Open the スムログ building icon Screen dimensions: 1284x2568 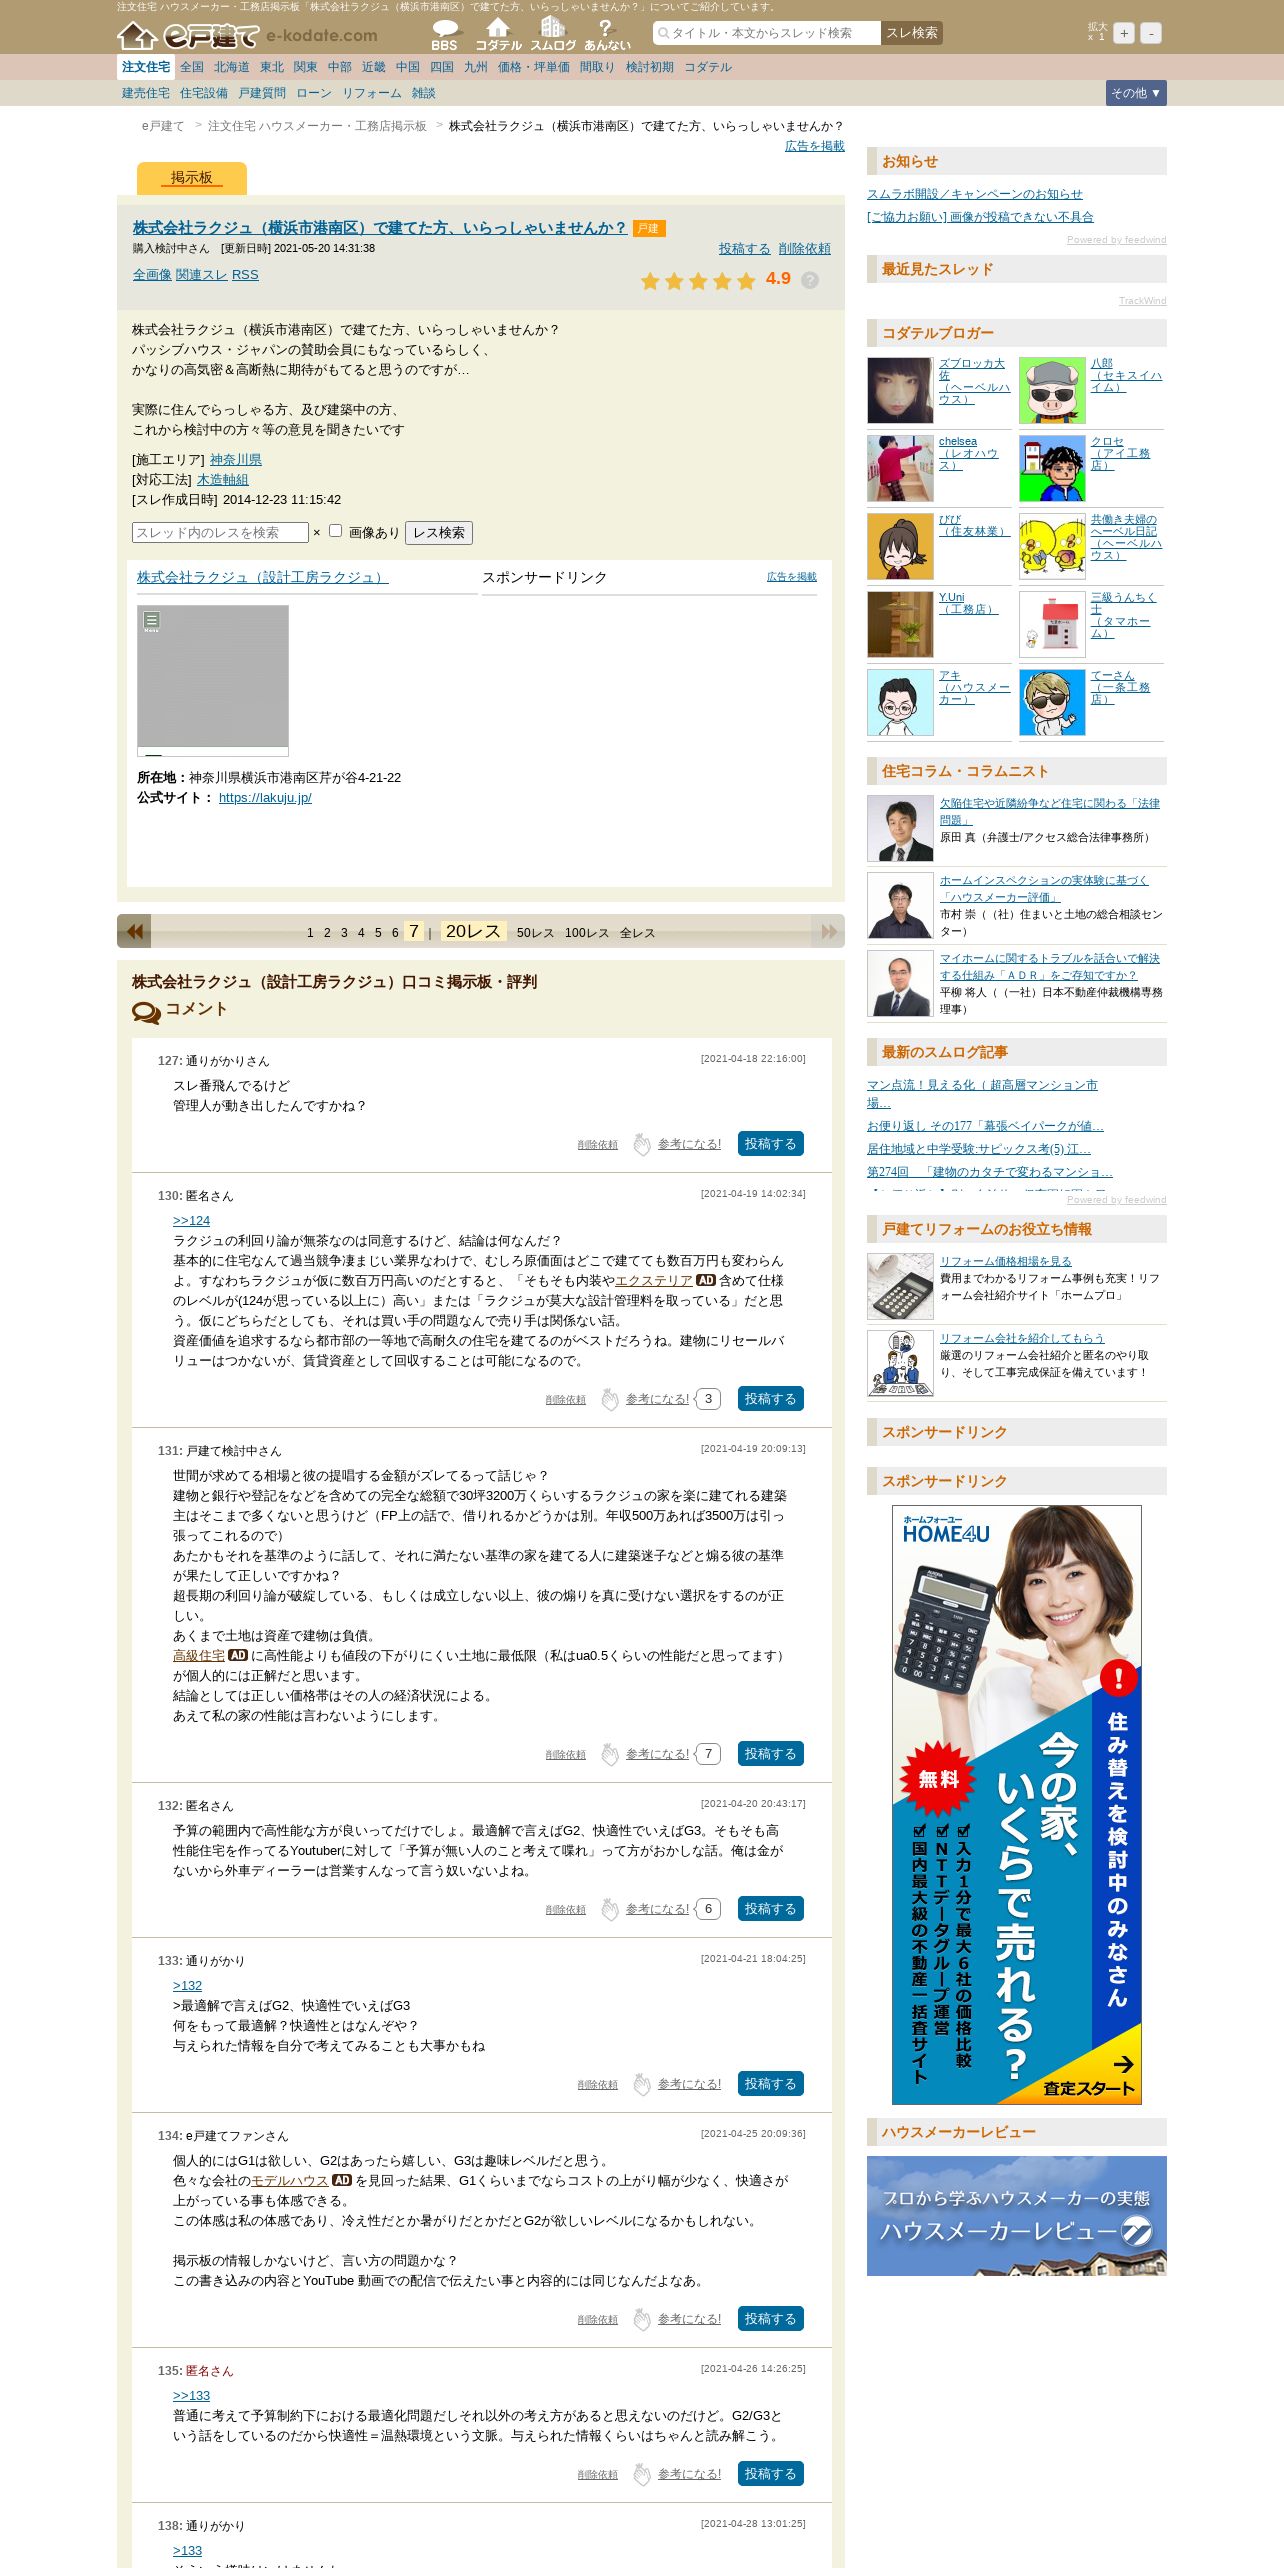553,35
